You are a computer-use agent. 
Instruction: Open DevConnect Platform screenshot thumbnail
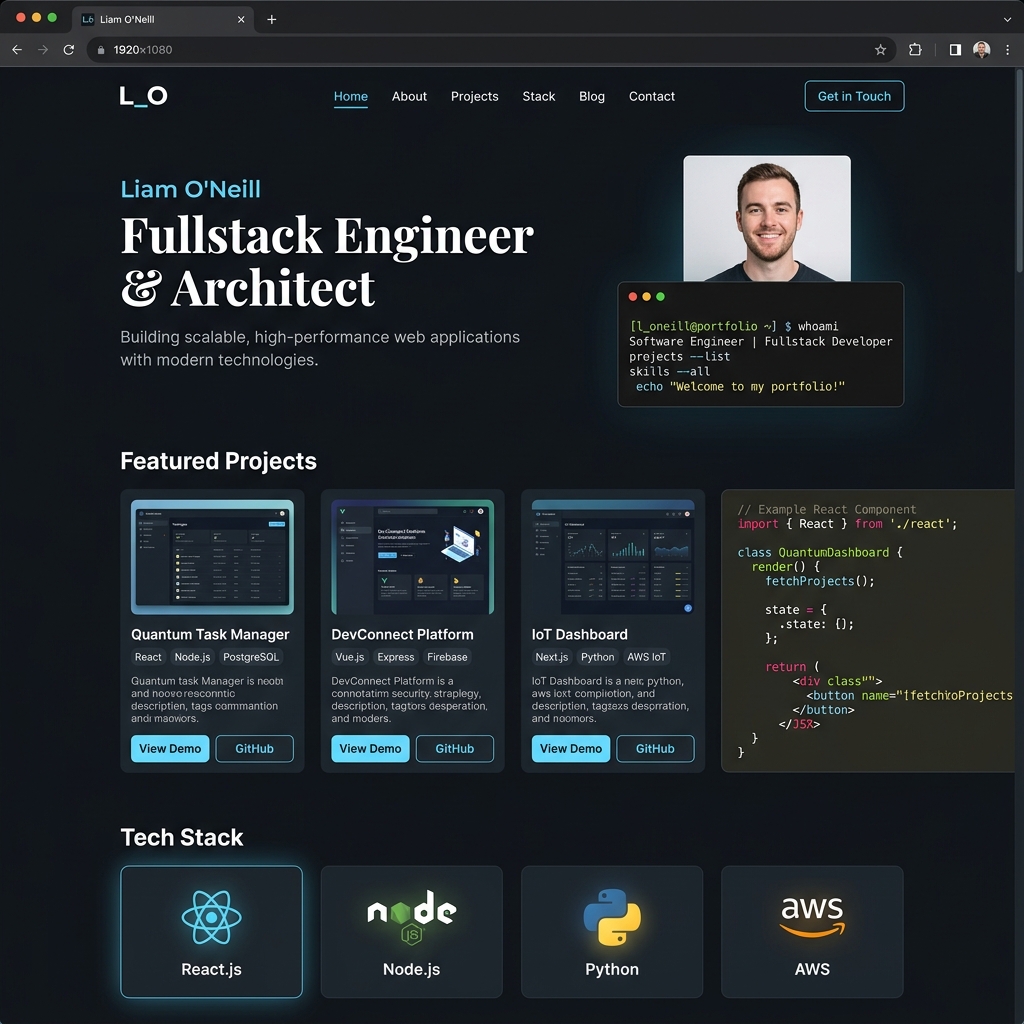click(412, 557)
